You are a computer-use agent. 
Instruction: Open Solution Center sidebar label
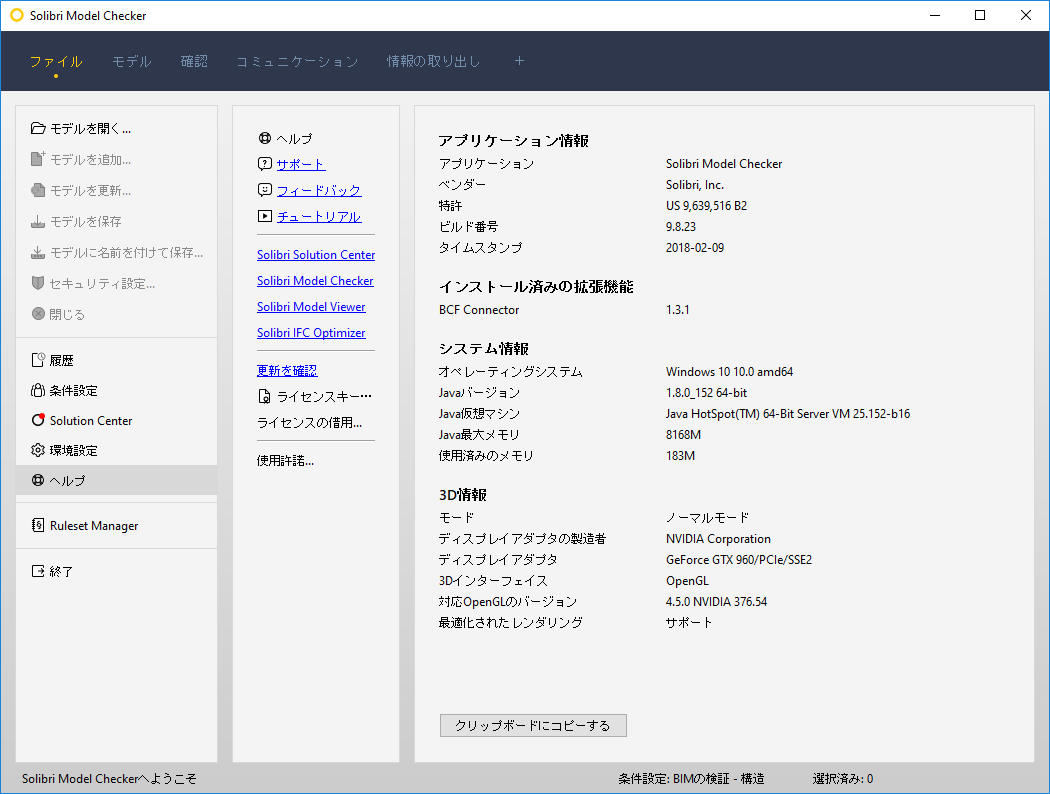click(x=91, y=420)
